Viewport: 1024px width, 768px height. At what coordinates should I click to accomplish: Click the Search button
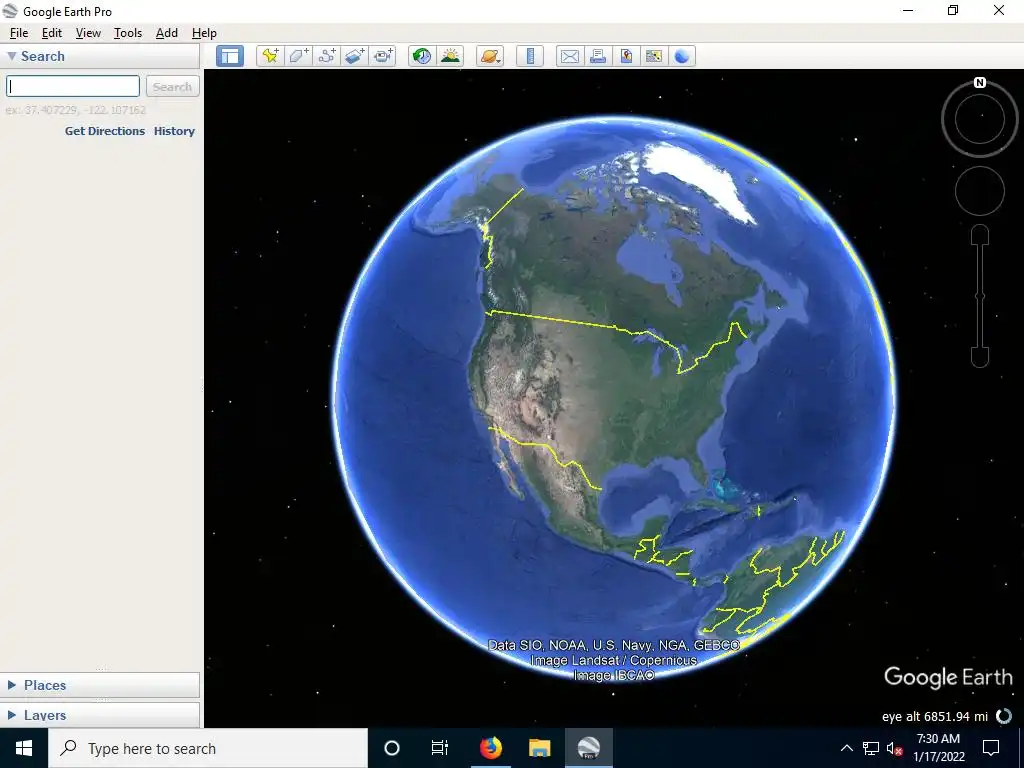[172, 86]
